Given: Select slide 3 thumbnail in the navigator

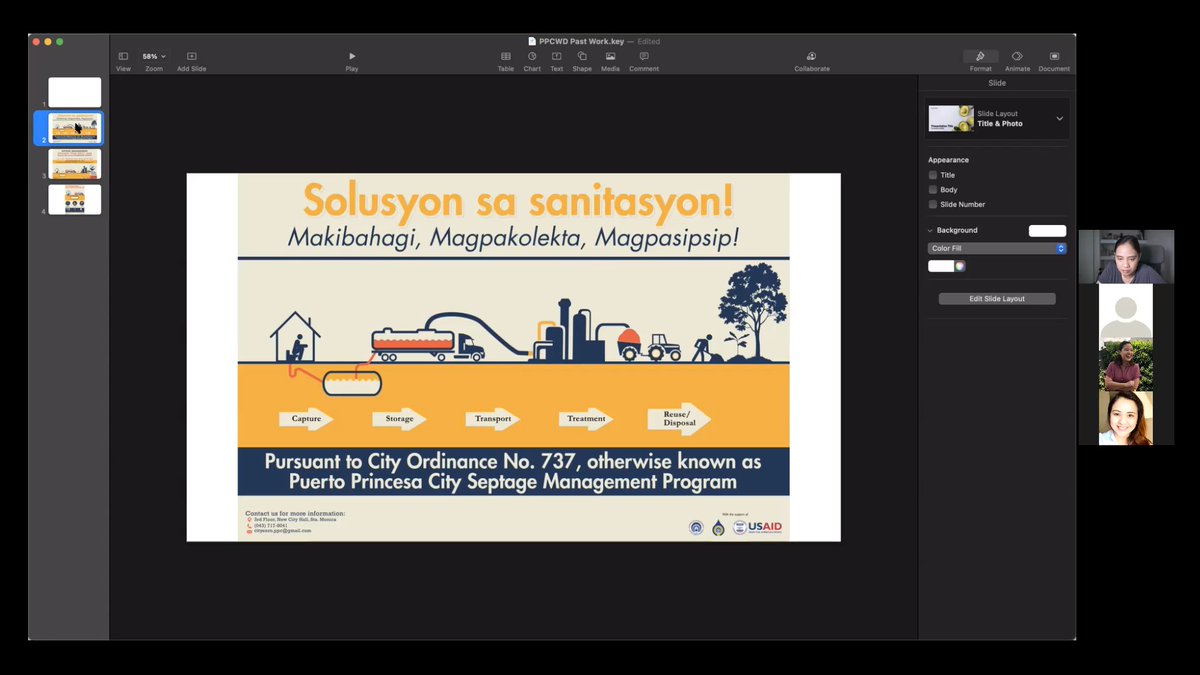Looking at the screenshot, I should point(75,163).
